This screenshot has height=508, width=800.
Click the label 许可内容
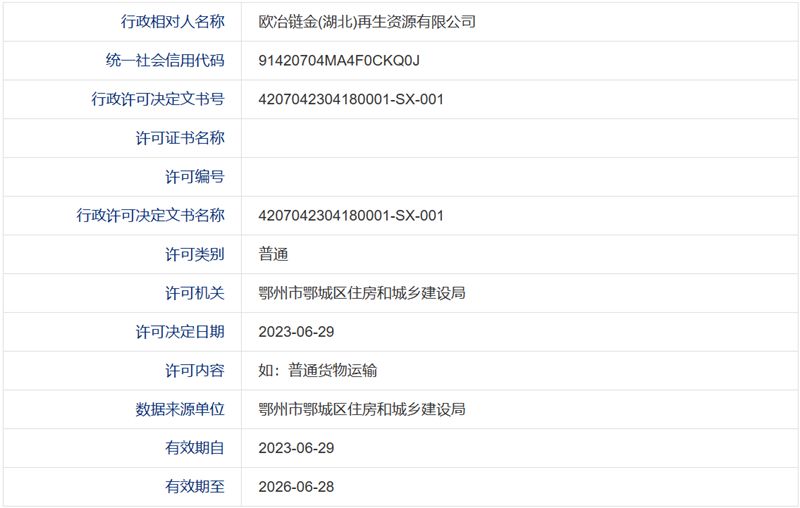point(194,370)
